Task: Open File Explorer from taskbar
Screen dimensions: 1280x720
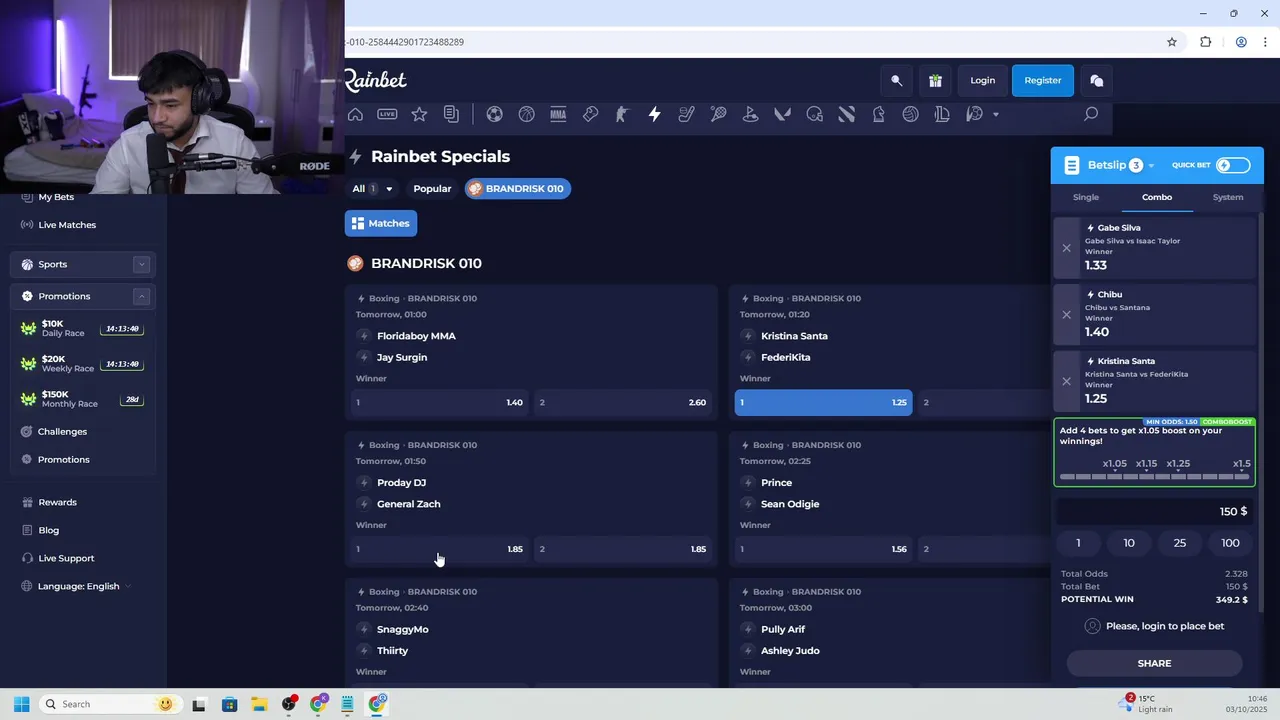Action: pos(259,704)
